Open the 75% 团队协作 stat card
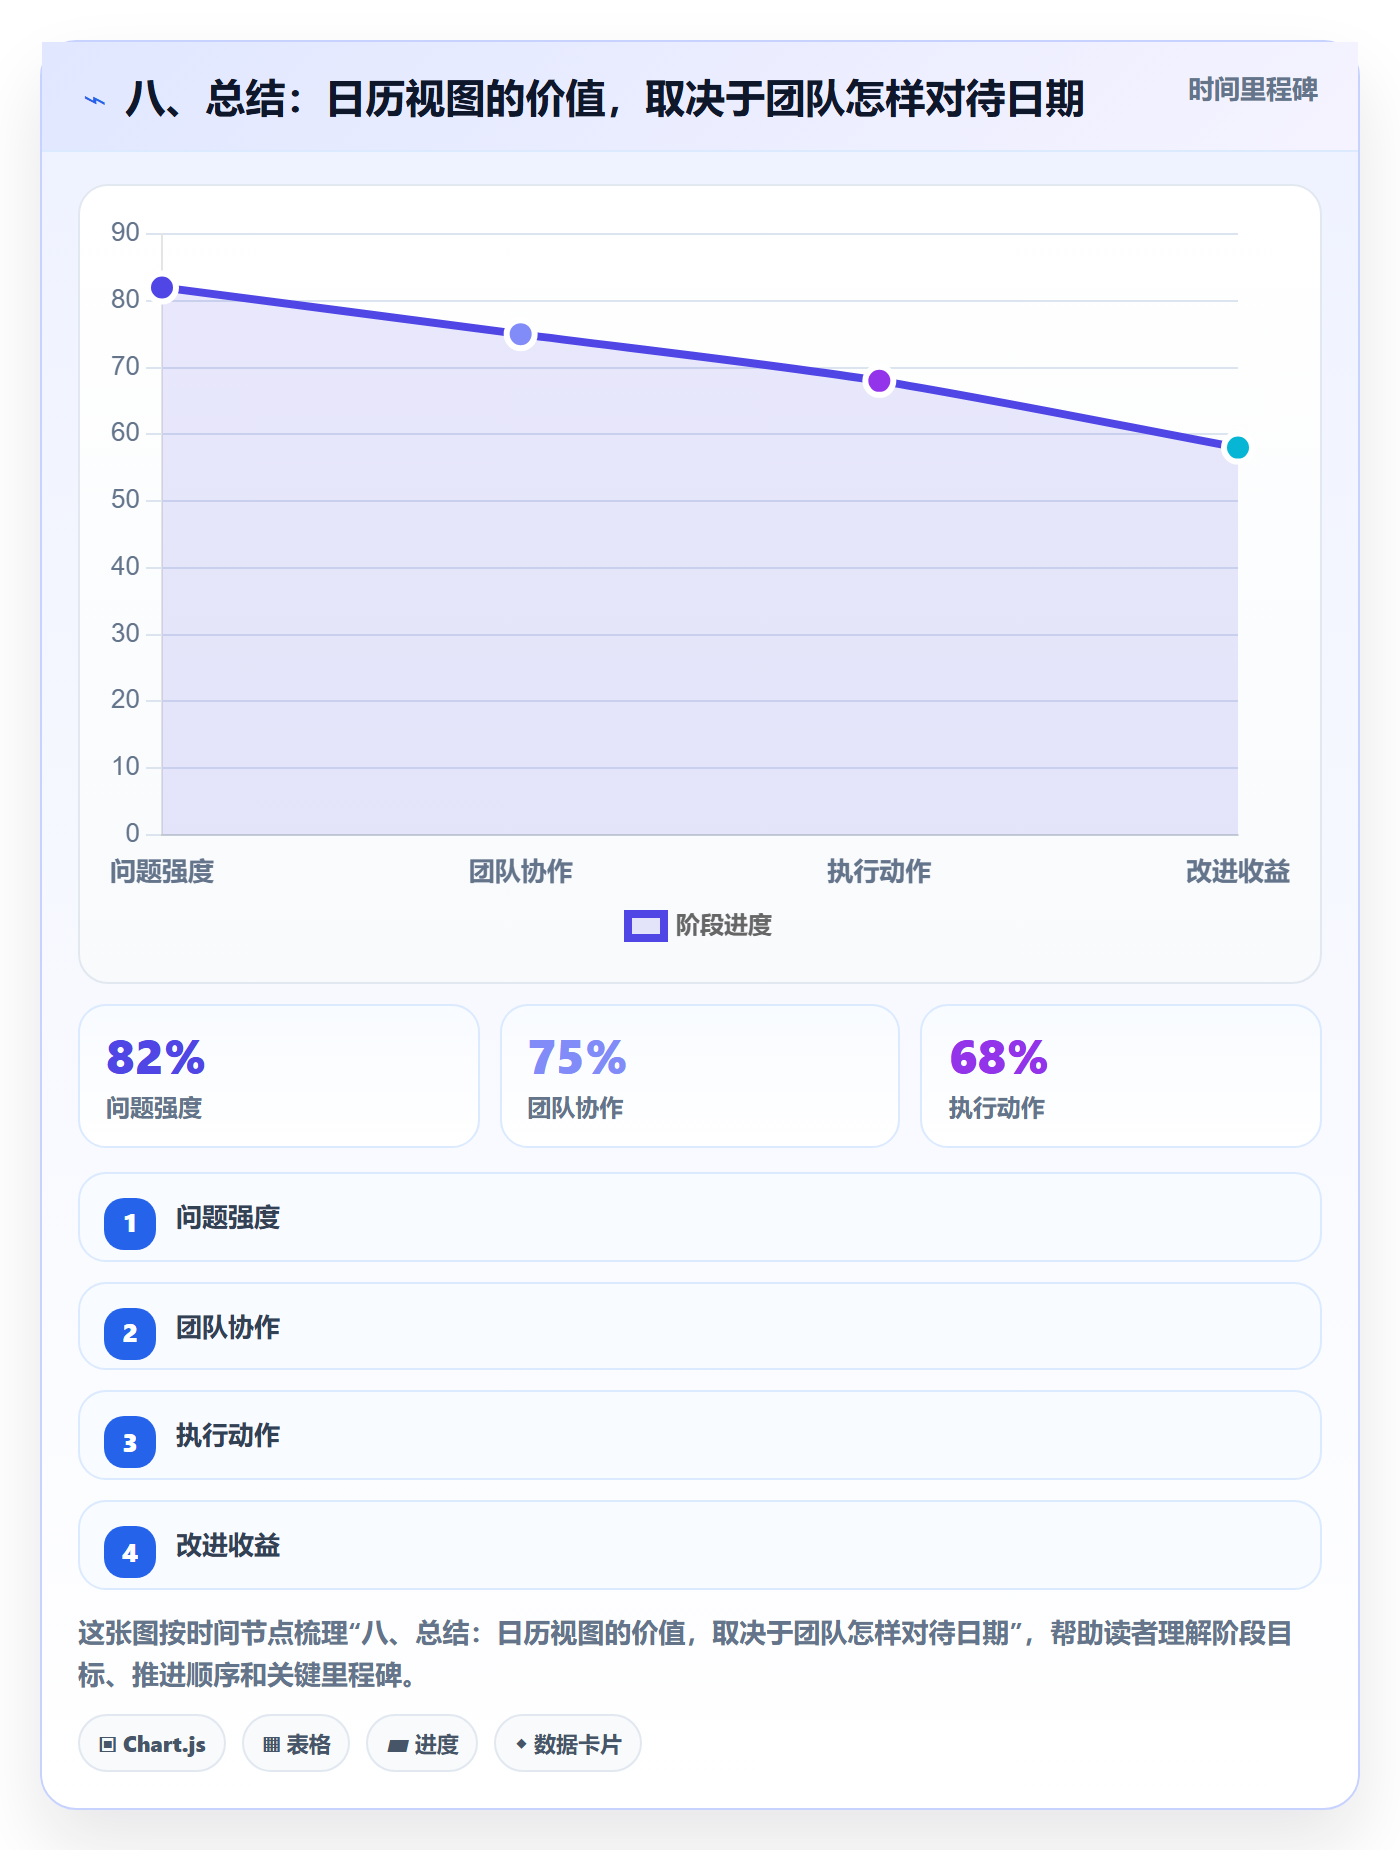Screen dimensions: 1400x1850 coord(700,1076)
